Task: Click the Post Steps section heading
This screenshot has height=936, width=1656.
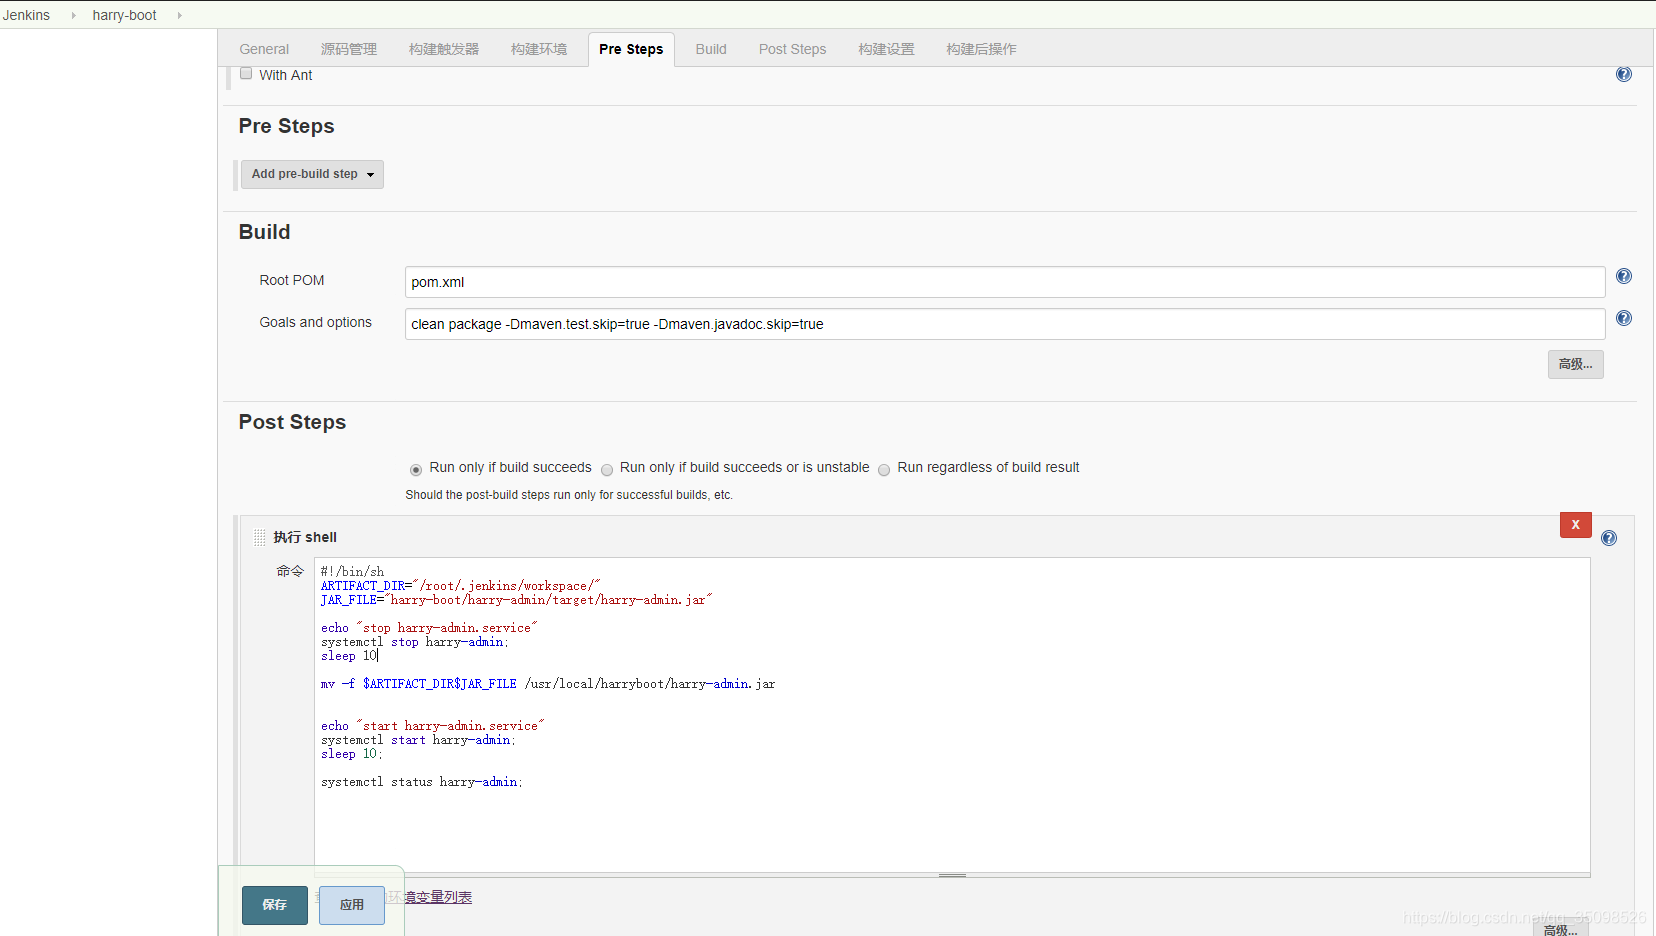Action: 292,422
